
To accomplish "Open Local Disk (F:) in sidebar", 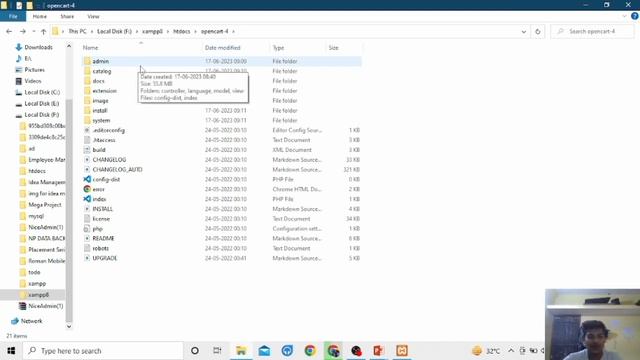I will tap(42, 115).
